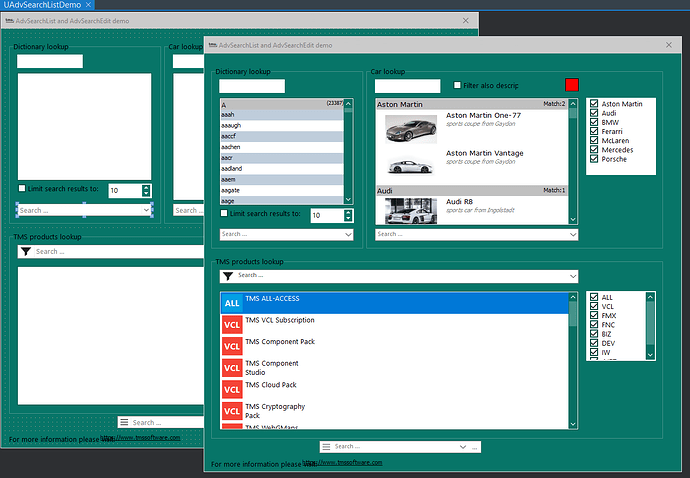The image size is (690, 478).
Task: Select word 'aadland' in dictionary list
Action: pyautogui.click(x=282, y=169)
